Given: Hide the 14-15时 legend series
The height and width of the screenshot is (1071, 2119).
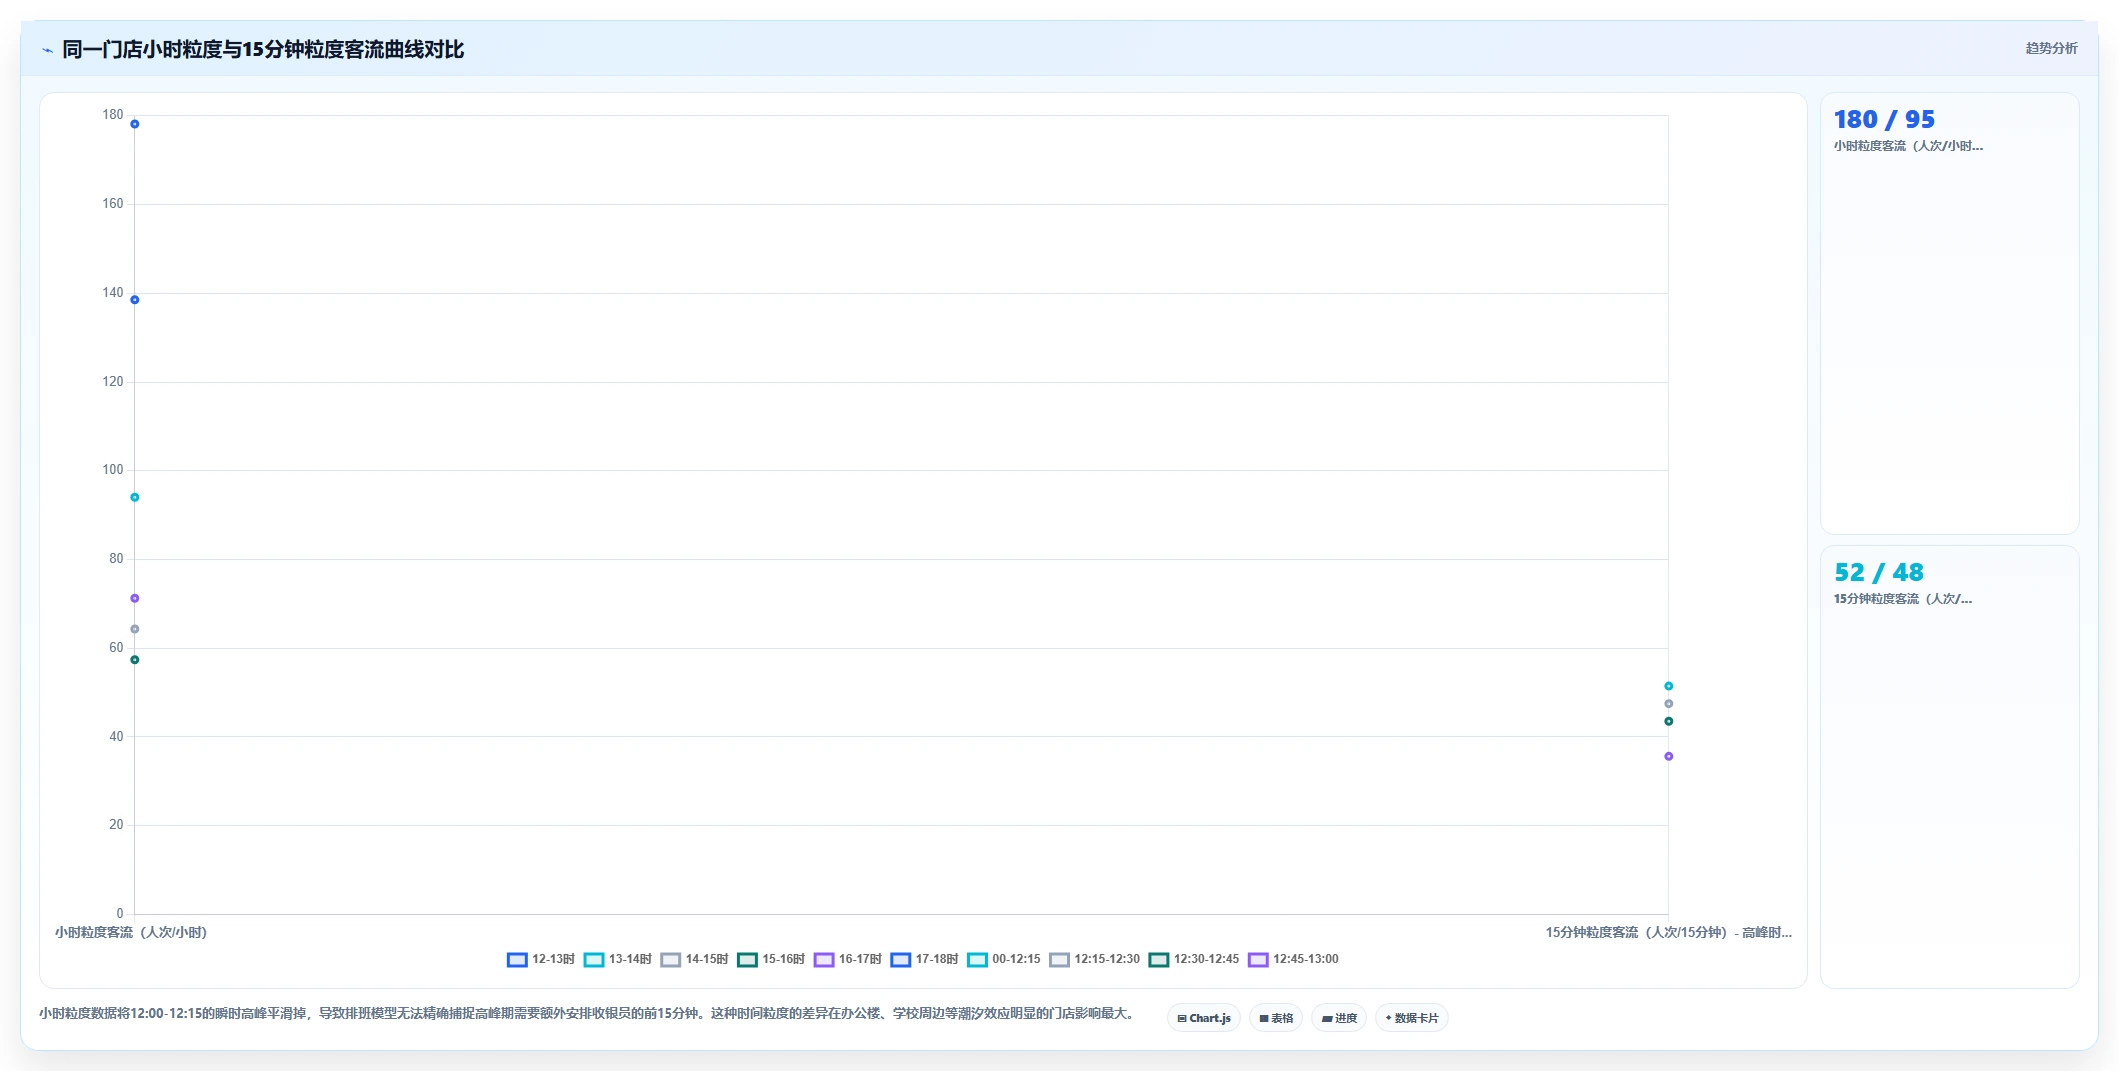Looking at the screenshot, I should pos(694,960).
